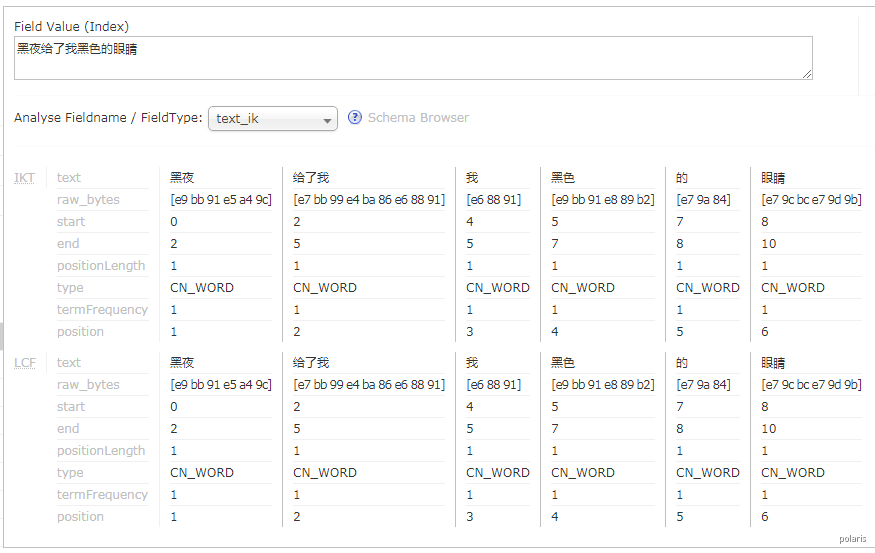
Task: Select LCF token text 黑色
Action: [562, 363]
